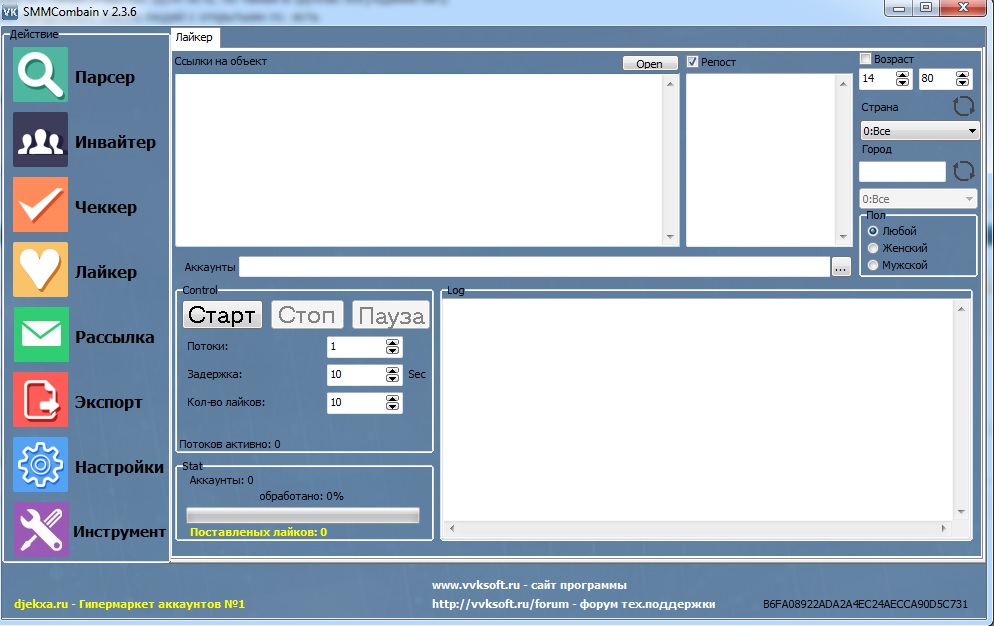
Task: Select the Женский gender option
Action: tap(873, 248)
